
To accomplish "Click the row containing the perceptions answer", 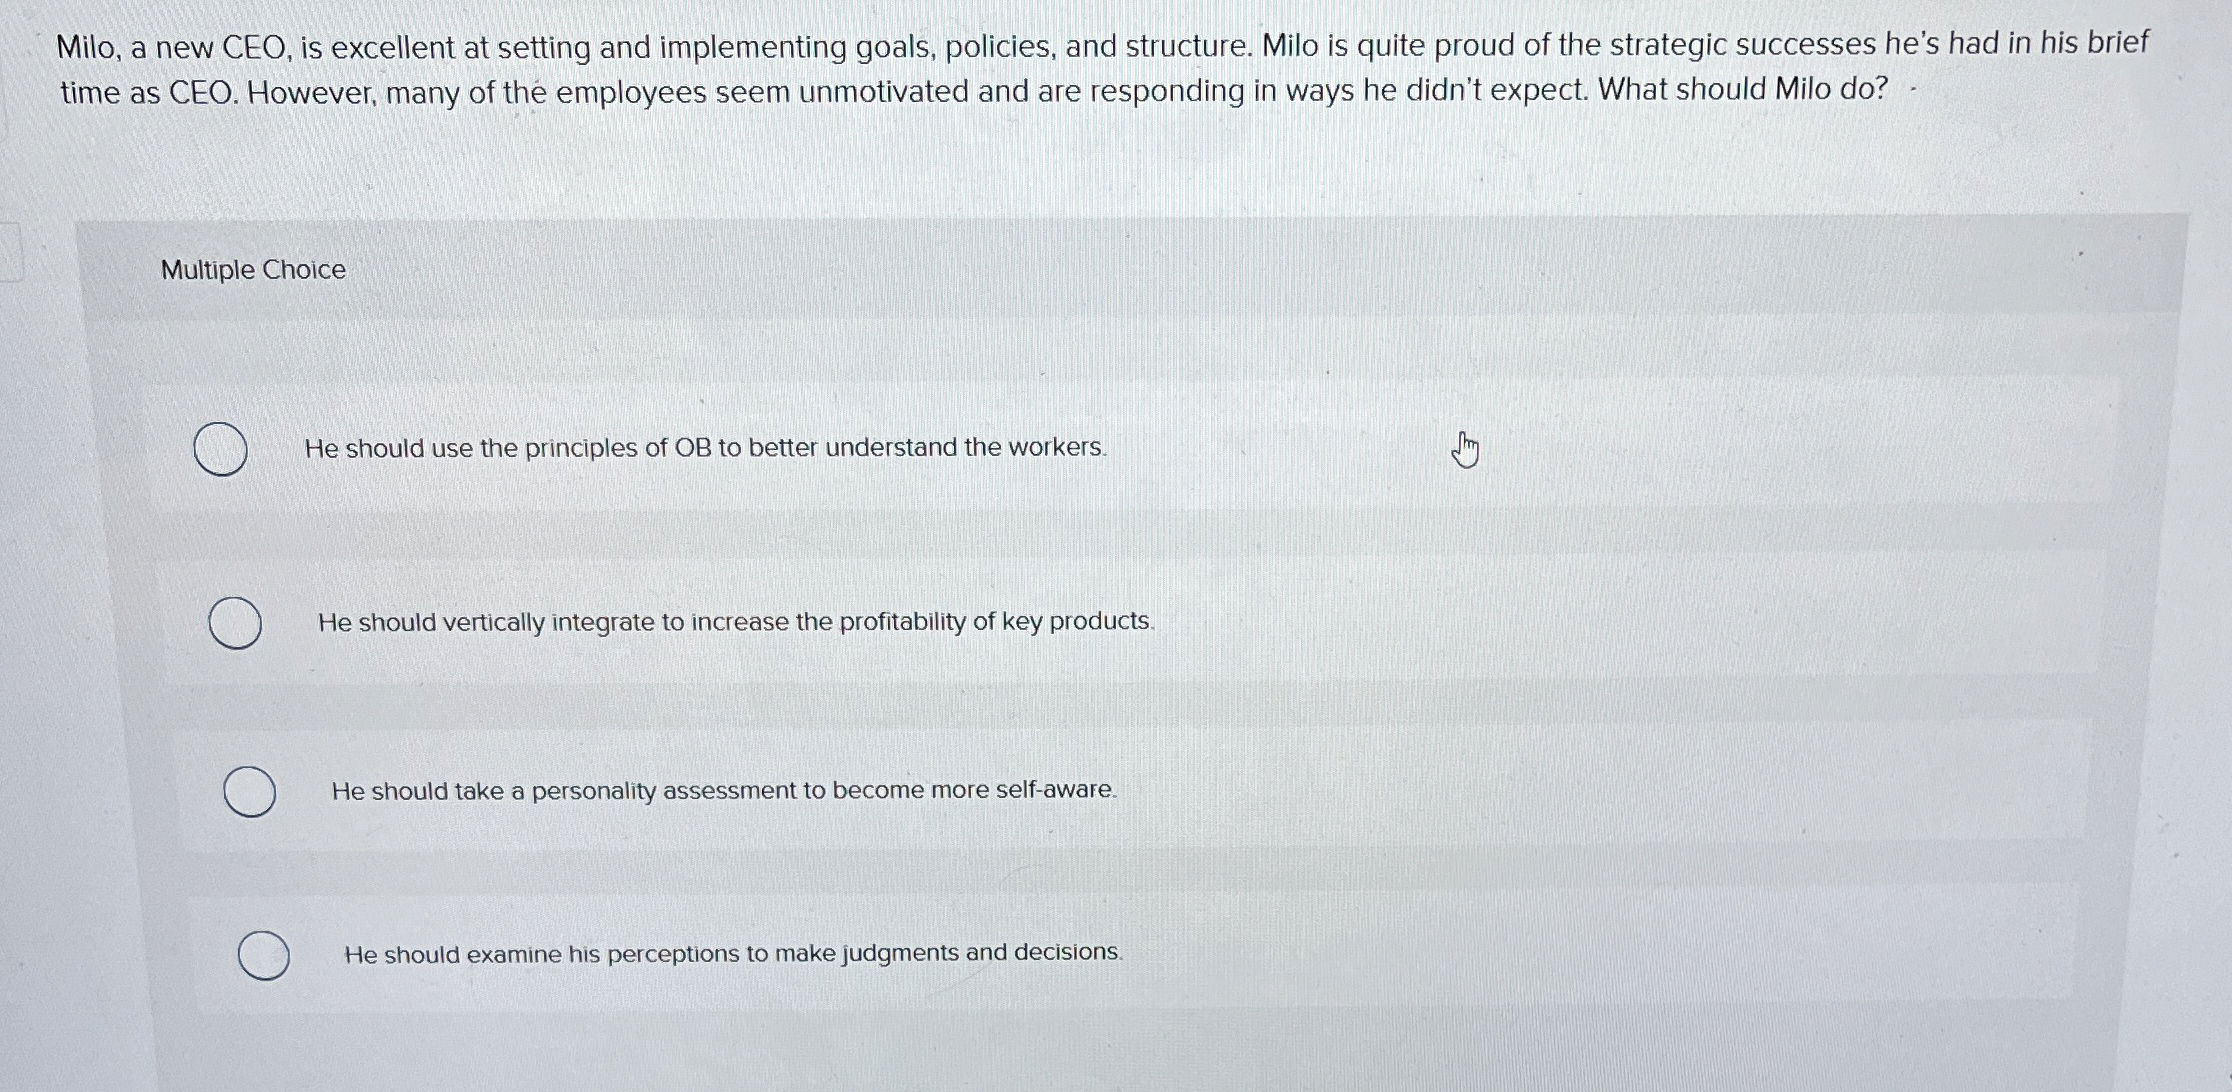I will pyautogui.click(x=900, y=955).
